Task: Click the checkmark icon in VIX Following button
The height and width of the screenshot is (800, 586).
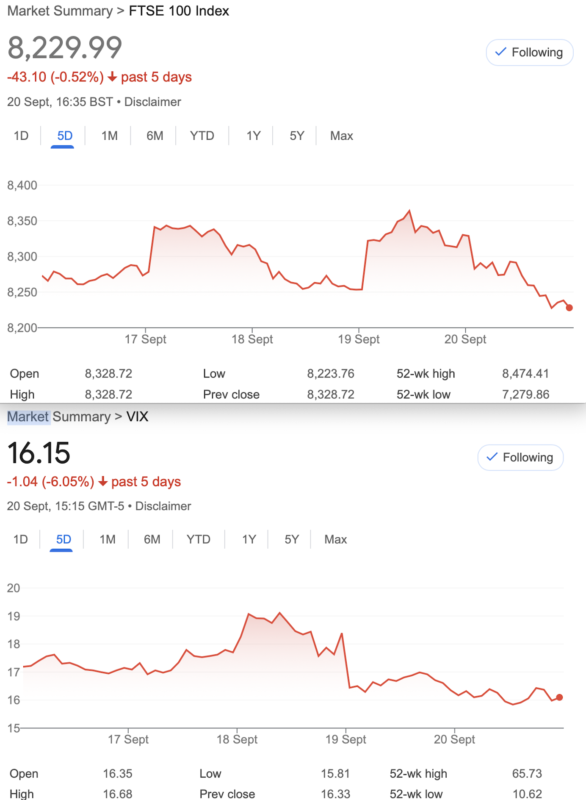Action: click(492, 457)
